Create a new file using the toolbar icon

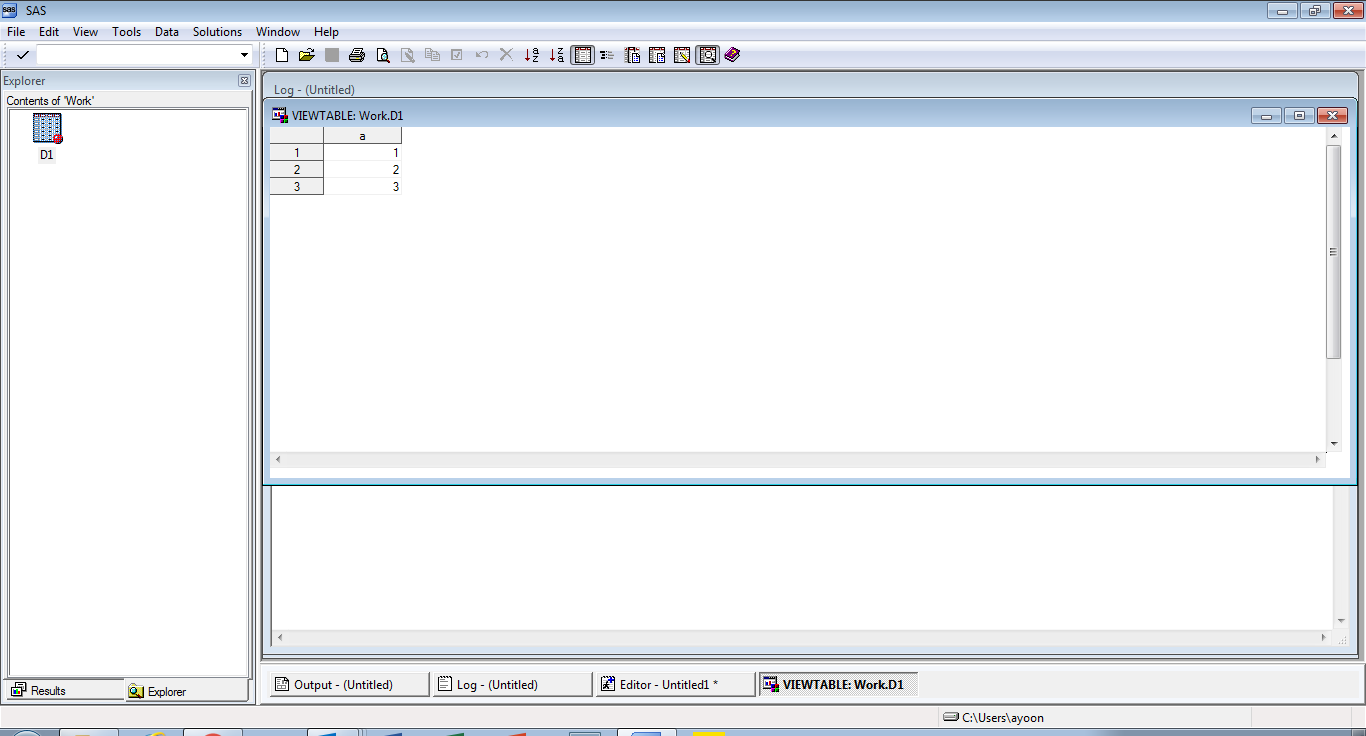pos(281,55)
